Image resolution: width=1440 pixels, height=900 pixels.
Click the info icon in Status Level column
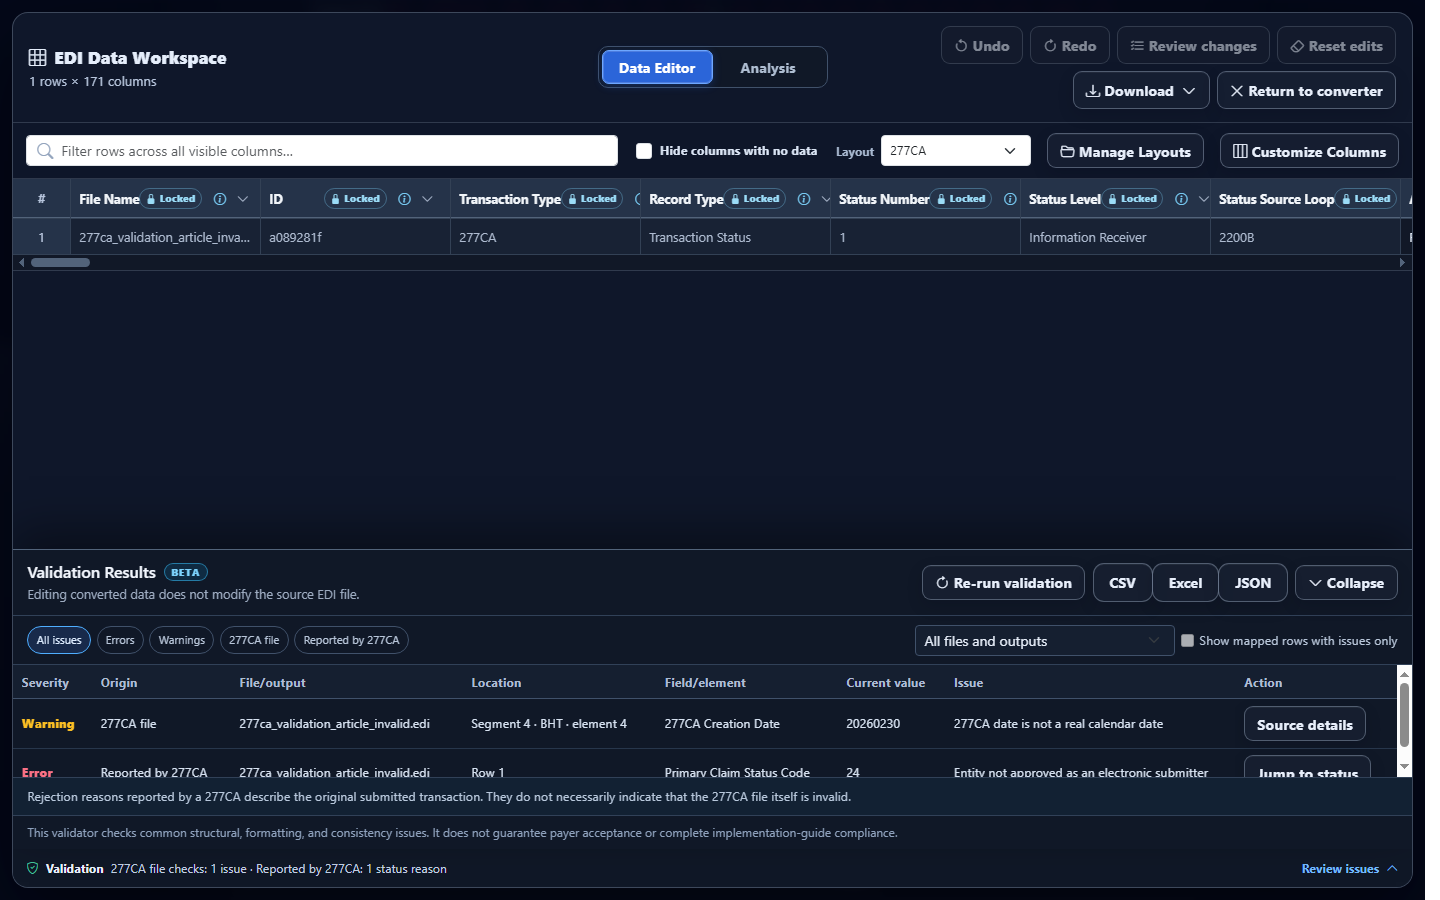click(1181, 199)
